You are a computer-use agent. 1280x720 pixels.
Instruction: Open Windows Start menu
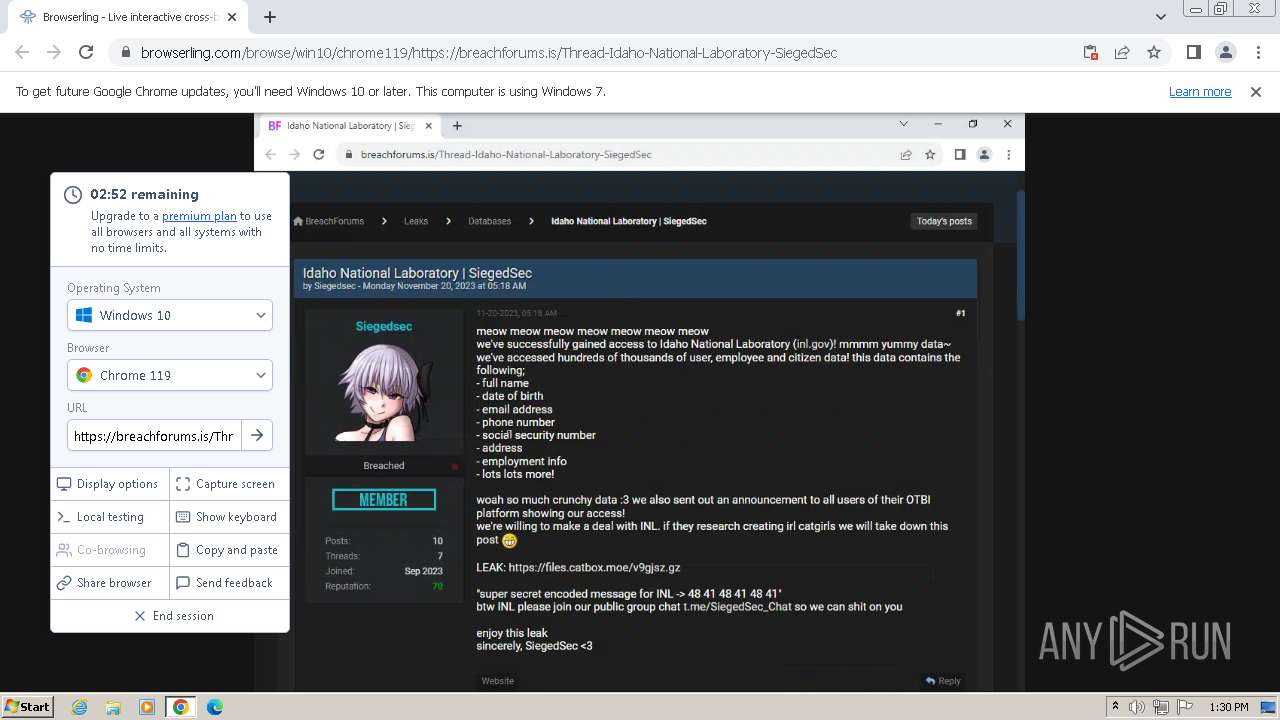tap(27, 707)
